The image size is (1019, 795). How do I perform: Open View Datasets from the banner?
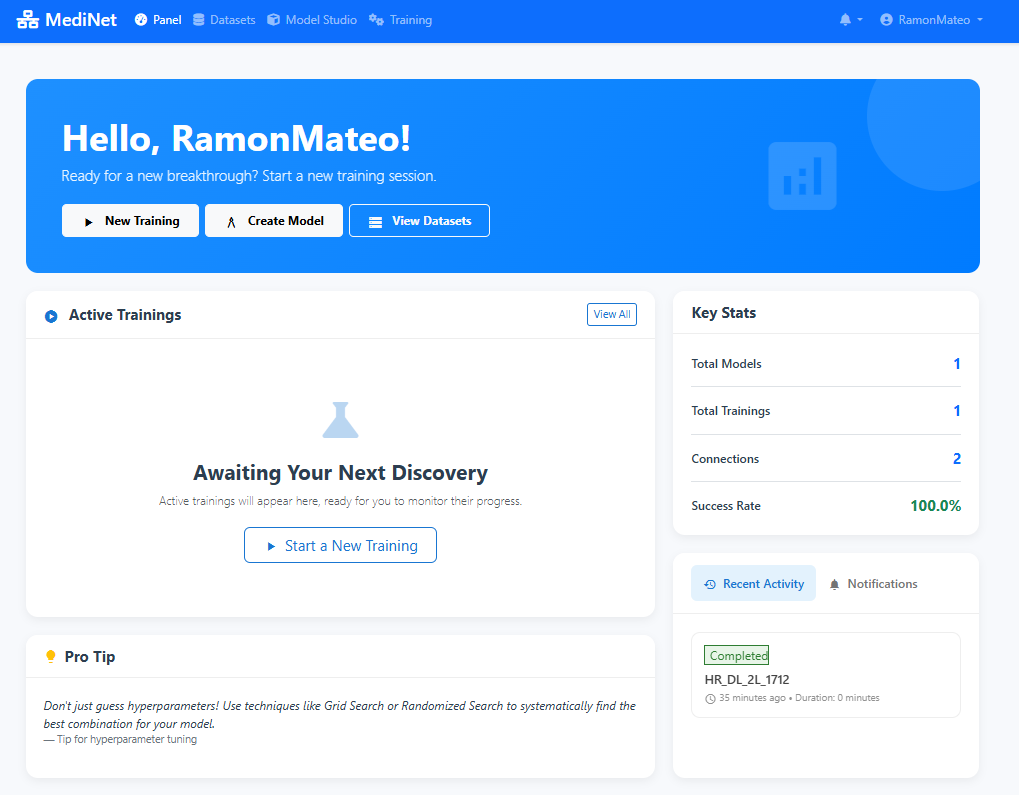419,221
